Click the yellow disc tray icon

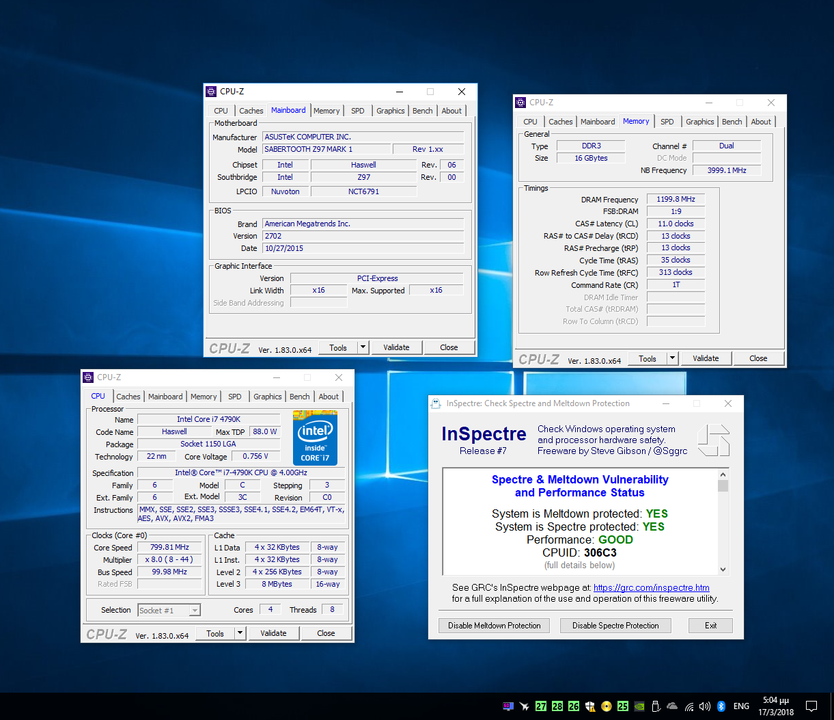click(606, 706)
